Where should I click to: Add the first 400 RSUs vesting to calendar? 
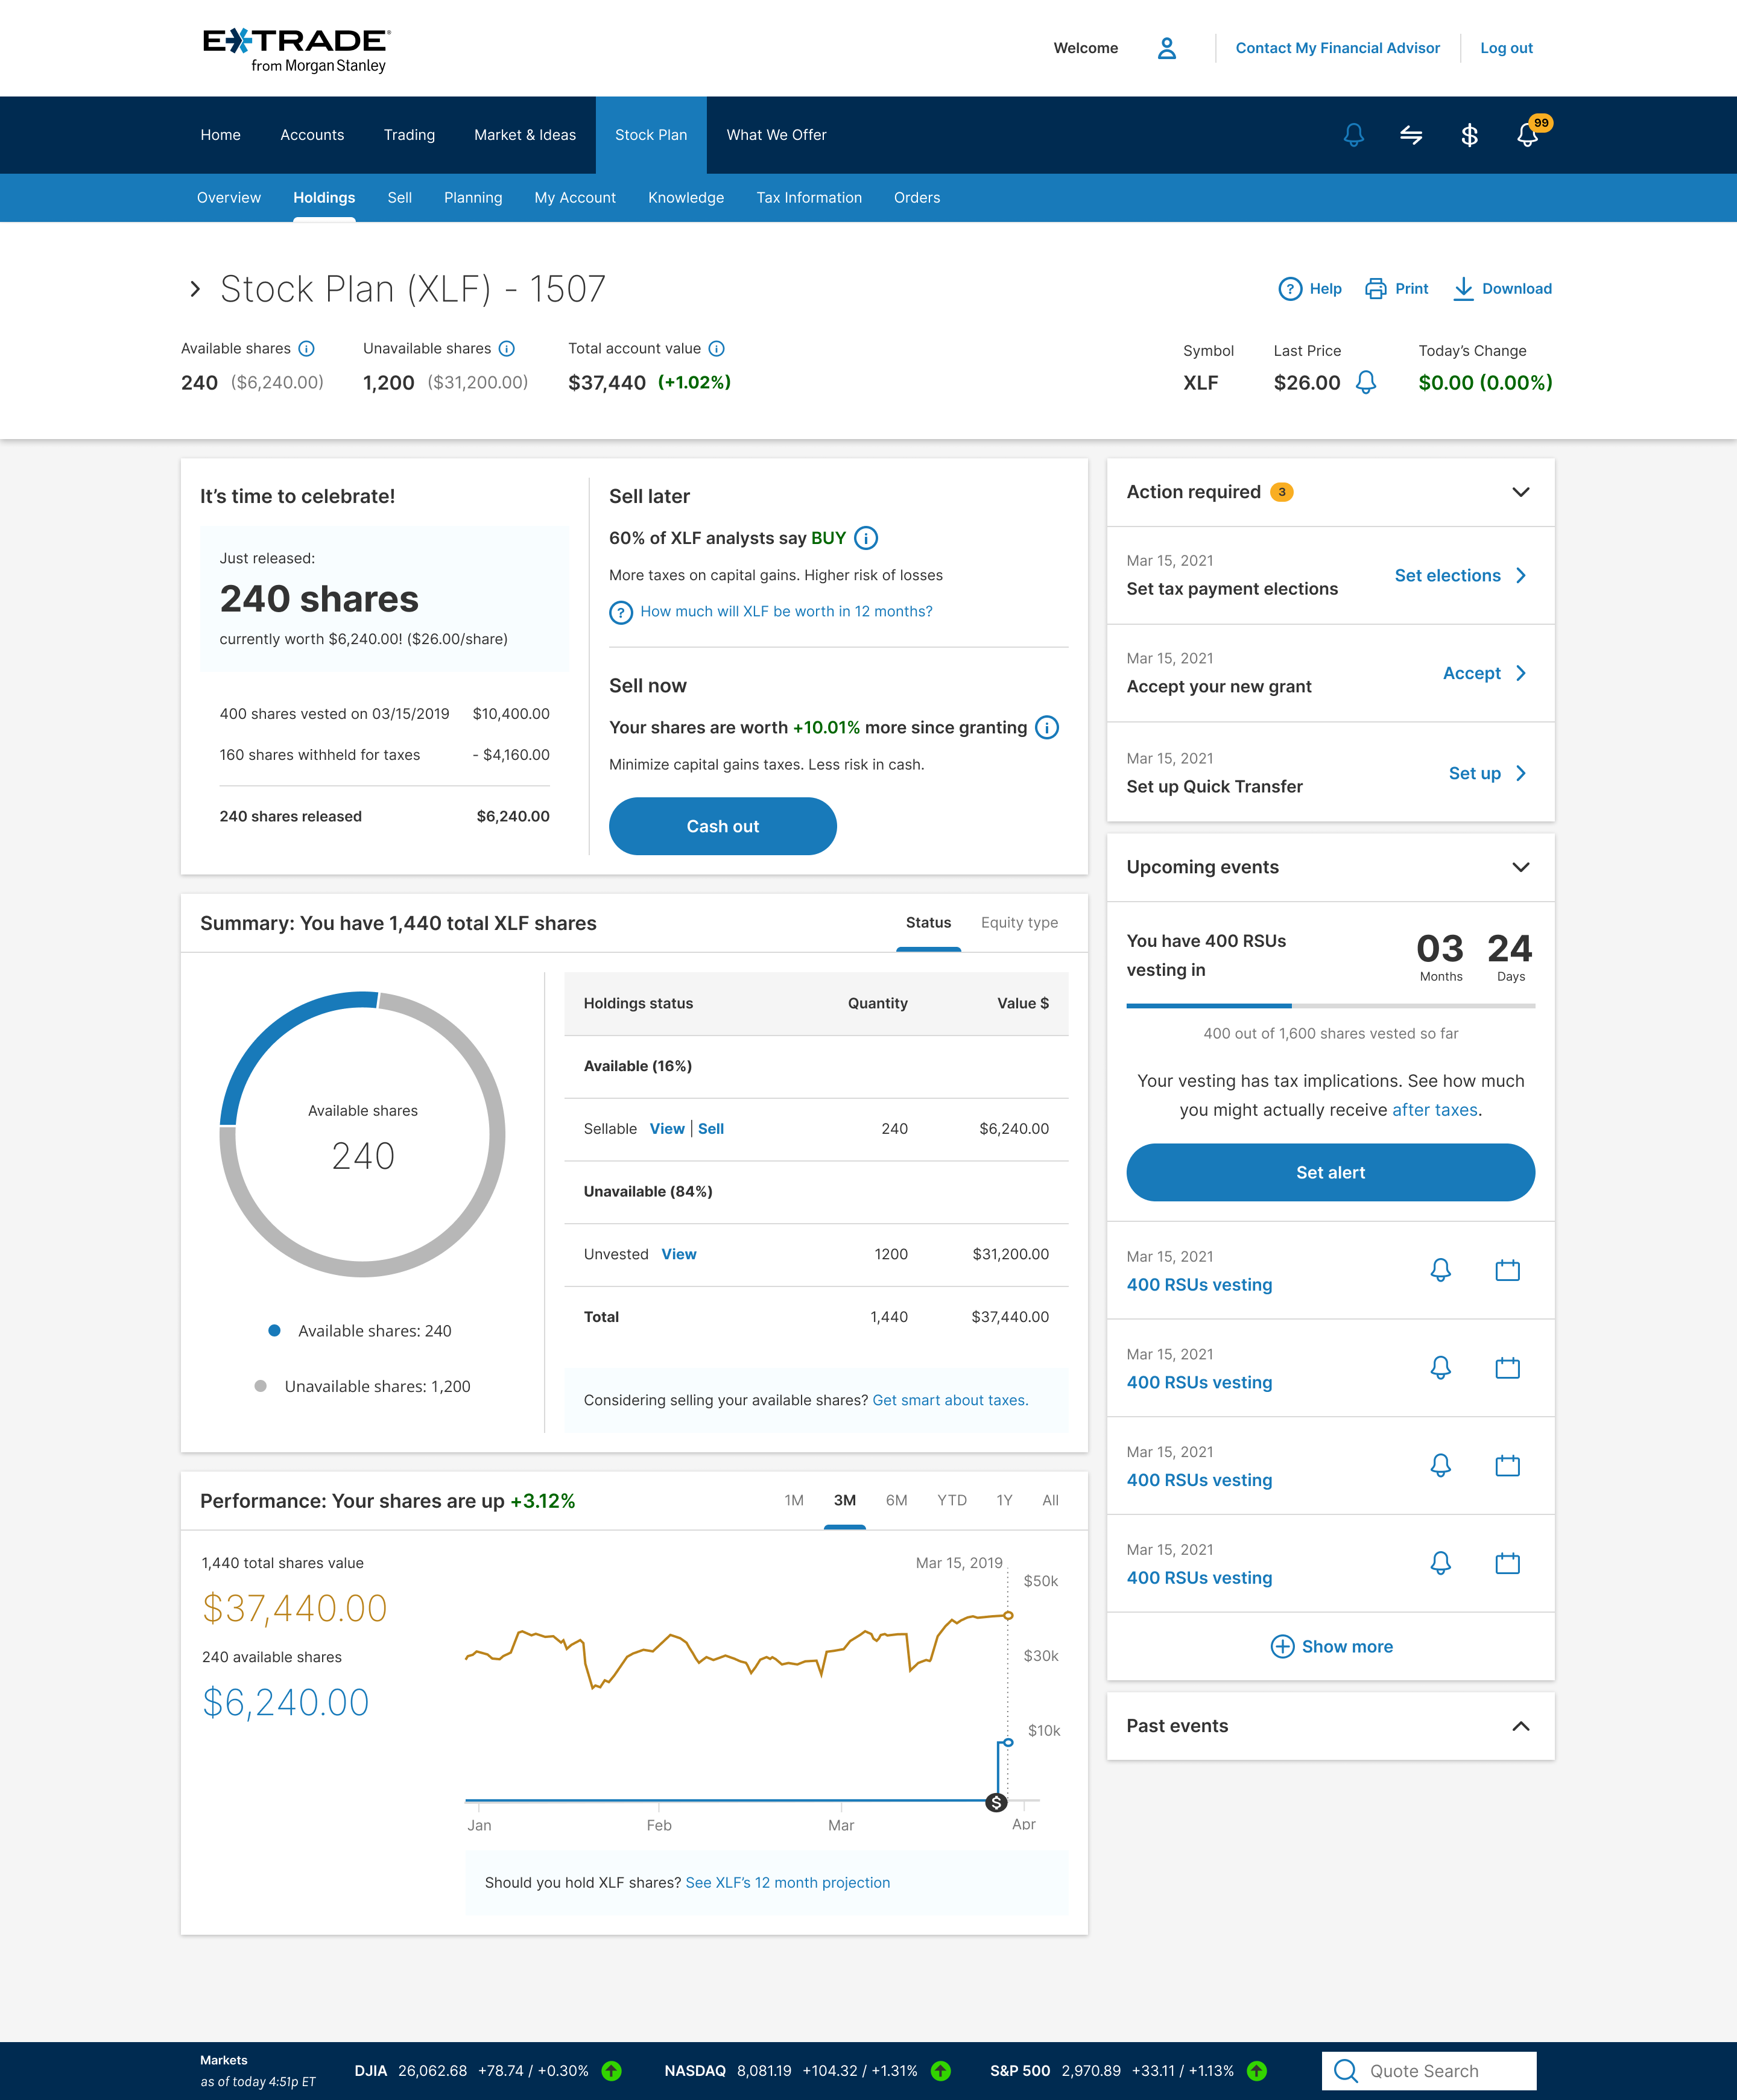tap(1508, 1270)
